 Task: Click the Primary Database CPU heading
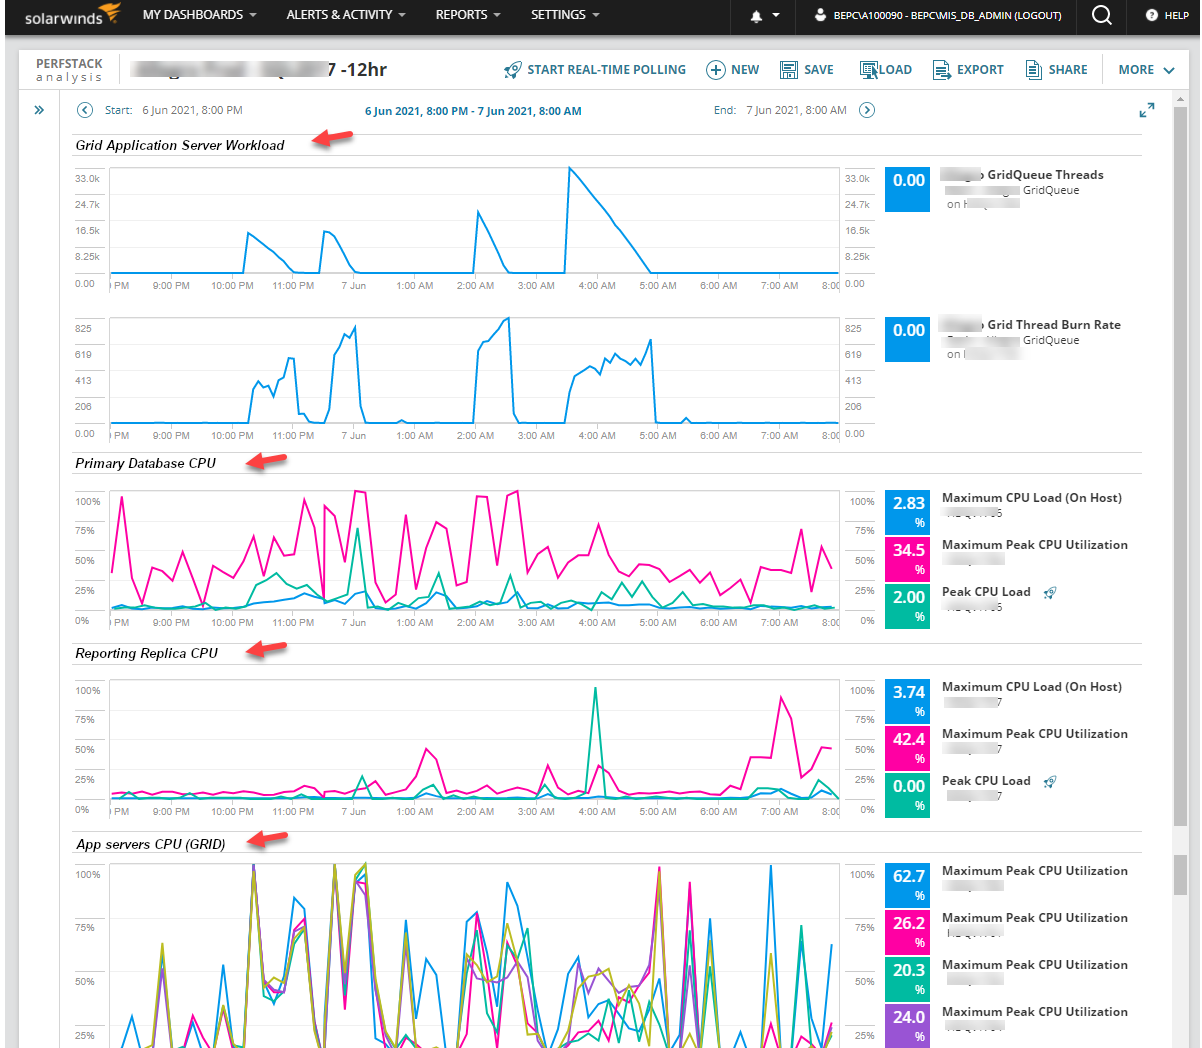pyautogui.click(x=146, y=463)
